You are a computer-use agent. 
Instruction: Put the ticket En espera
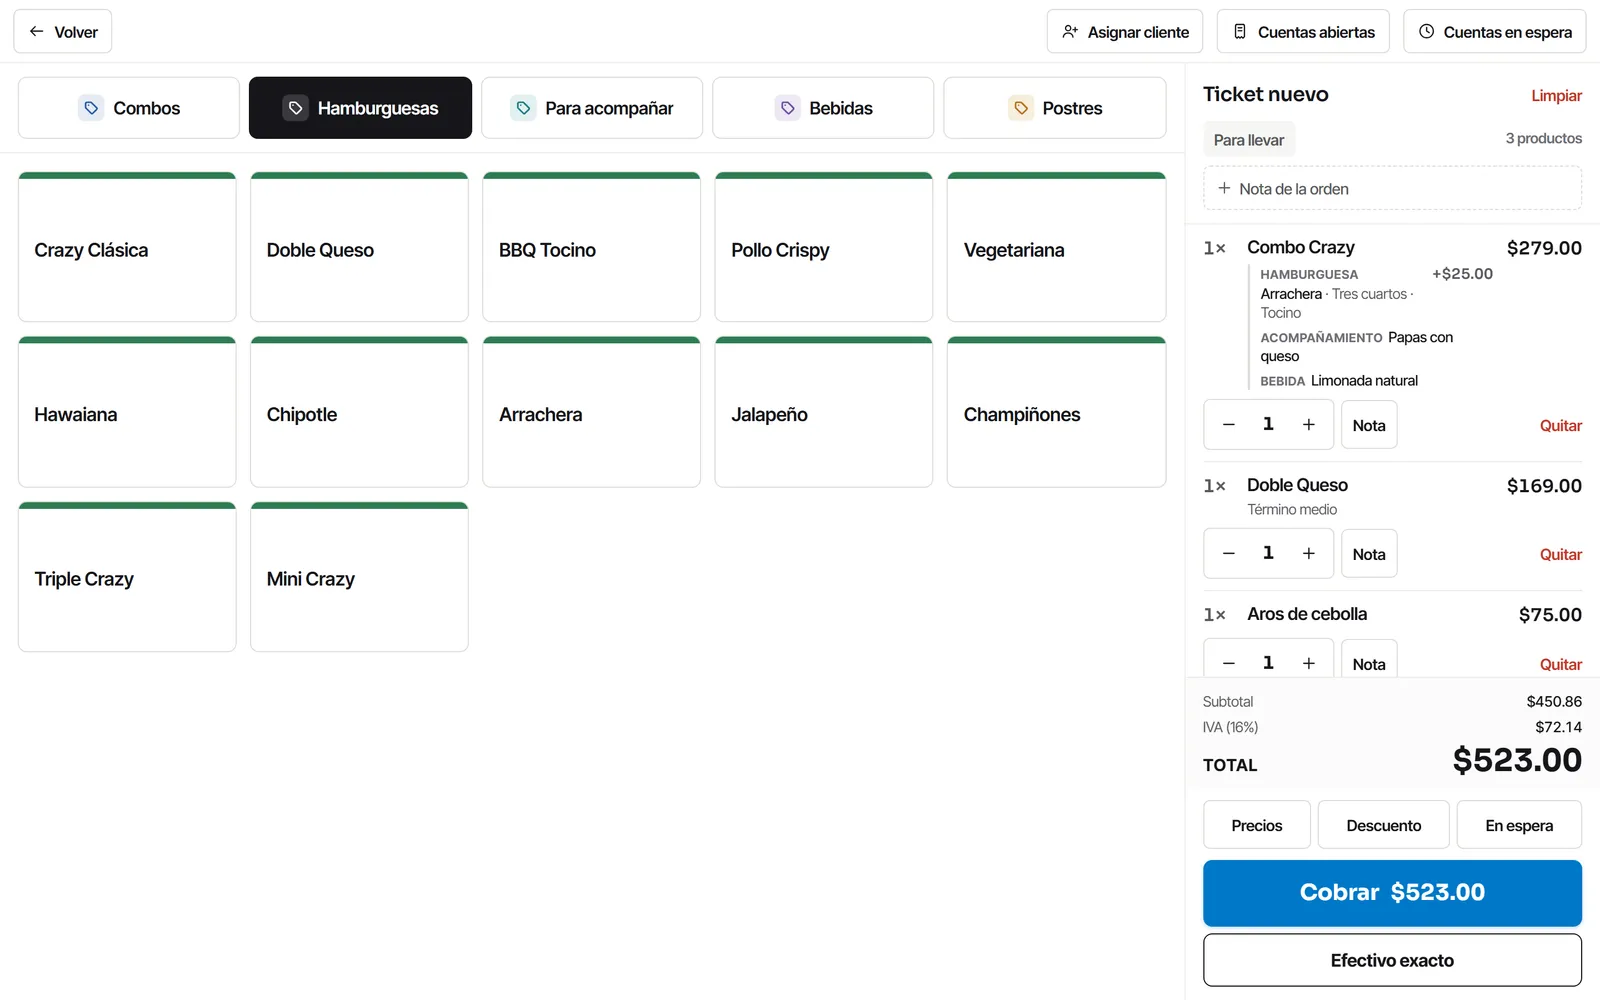tap(1519, 825)
